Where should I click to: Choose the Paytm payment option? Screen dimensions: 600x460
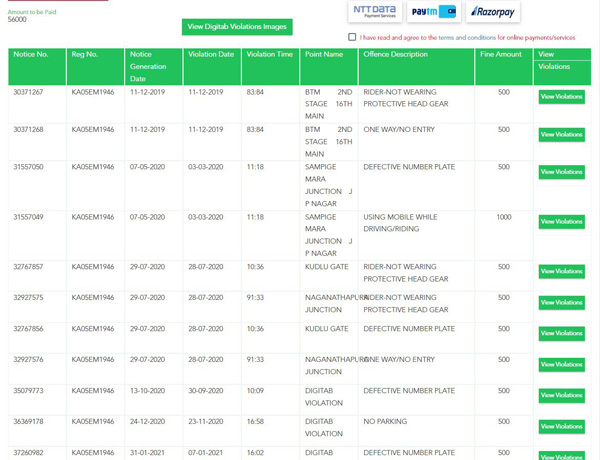click(434, 12)
